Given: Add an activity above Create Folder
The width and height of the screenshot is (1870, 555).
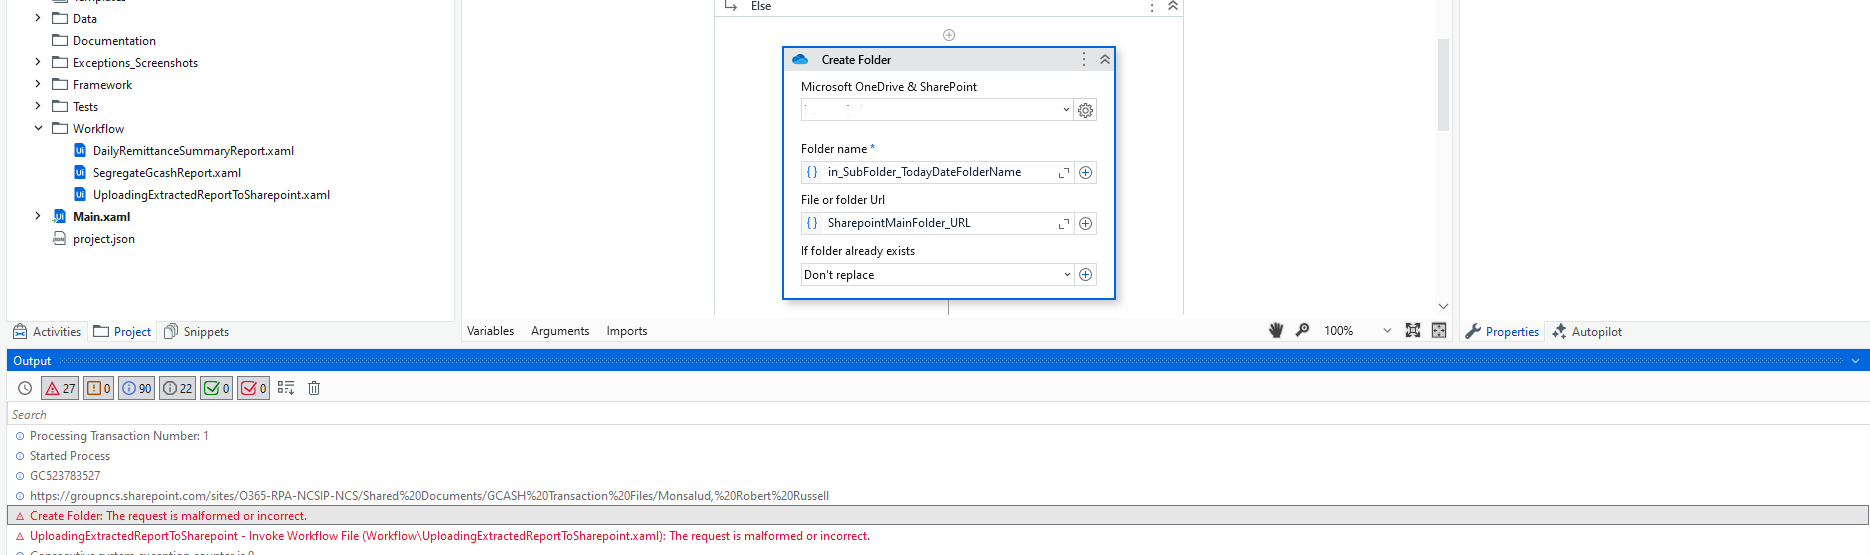Looking at the screenshot, I should [949, 35].
